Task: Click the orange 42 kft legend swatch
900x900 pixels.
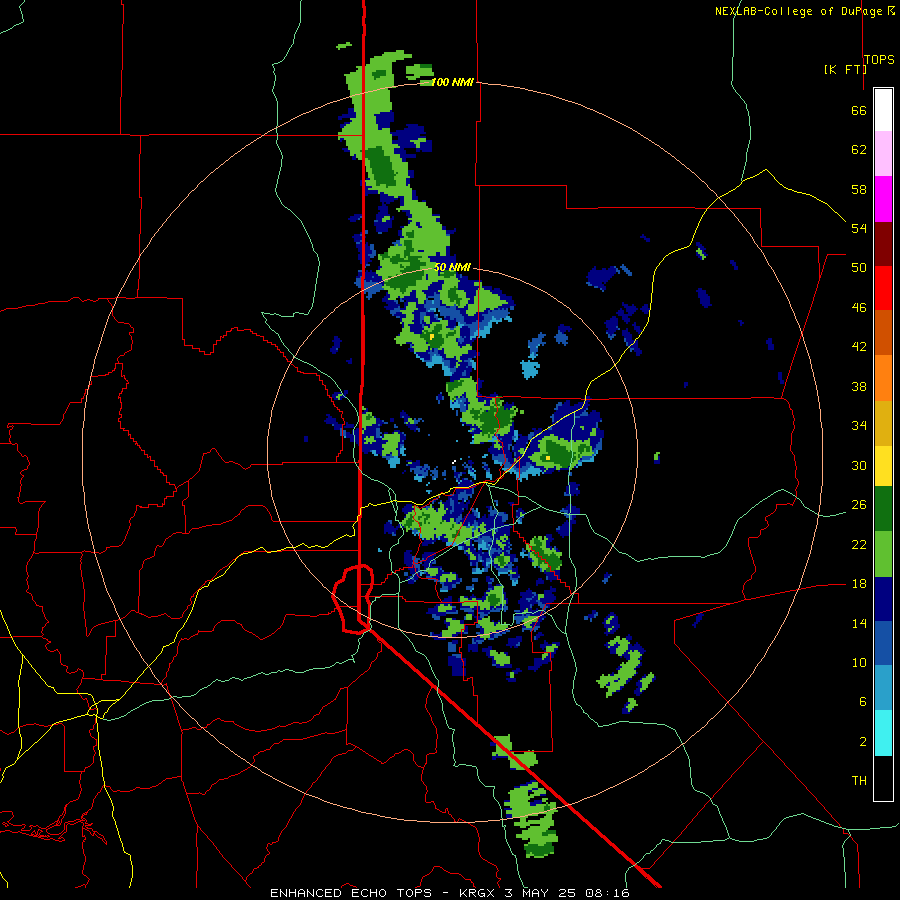Action: (883, 378)
